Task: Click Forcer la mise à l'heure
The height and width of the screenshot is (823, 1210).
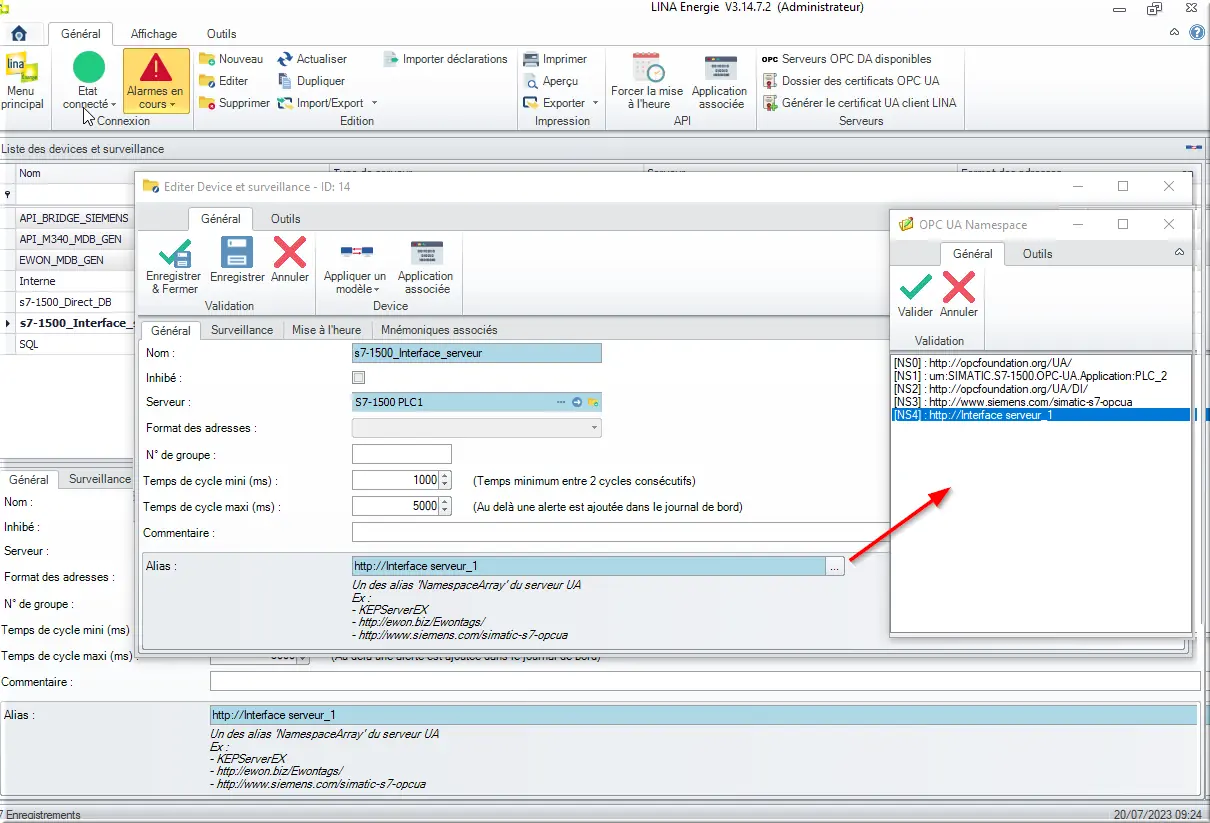Action: pyautogui.click(x=647, y=80)
